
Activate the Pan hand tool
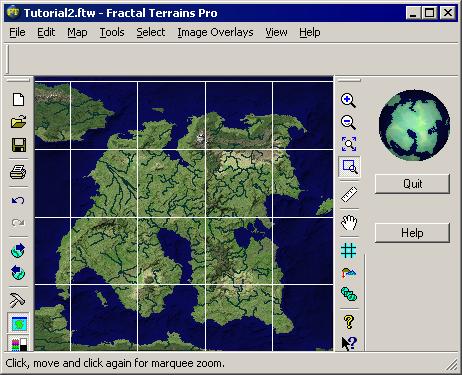pyautogui.click(x=349, y=222)
